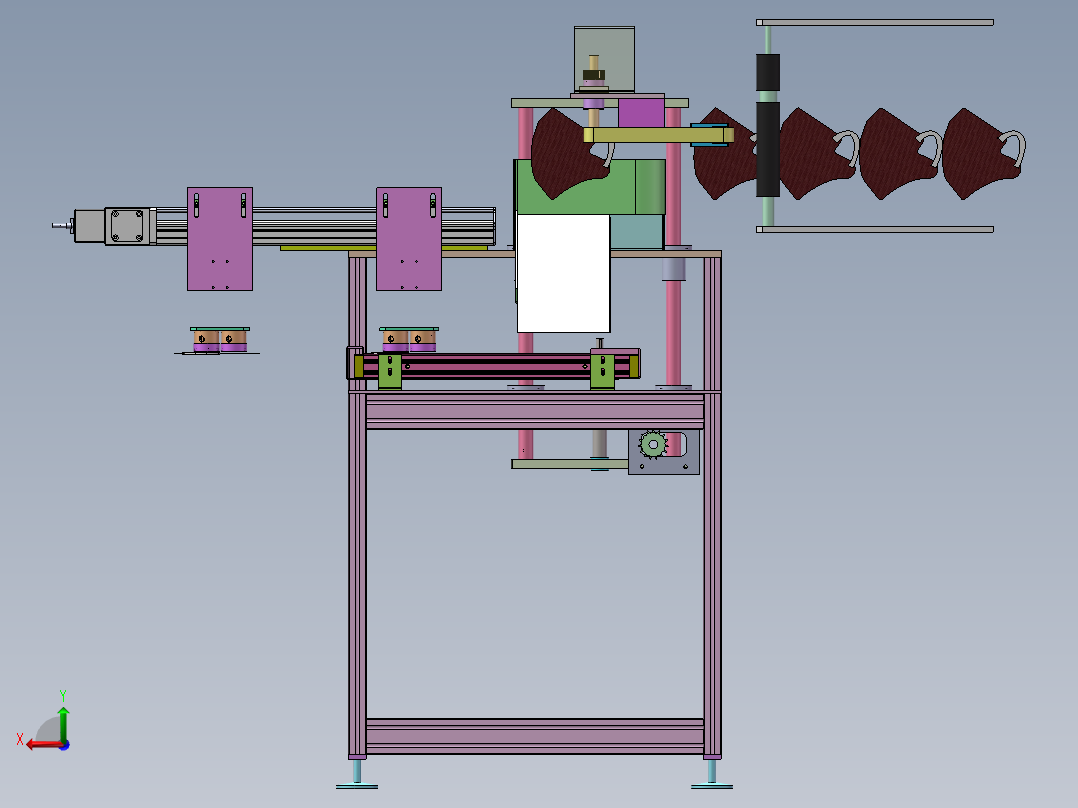Select the yellow horizontal arm bar
Image resolution: width=1078 pixels, height=808 pixels.
(659, 135)
